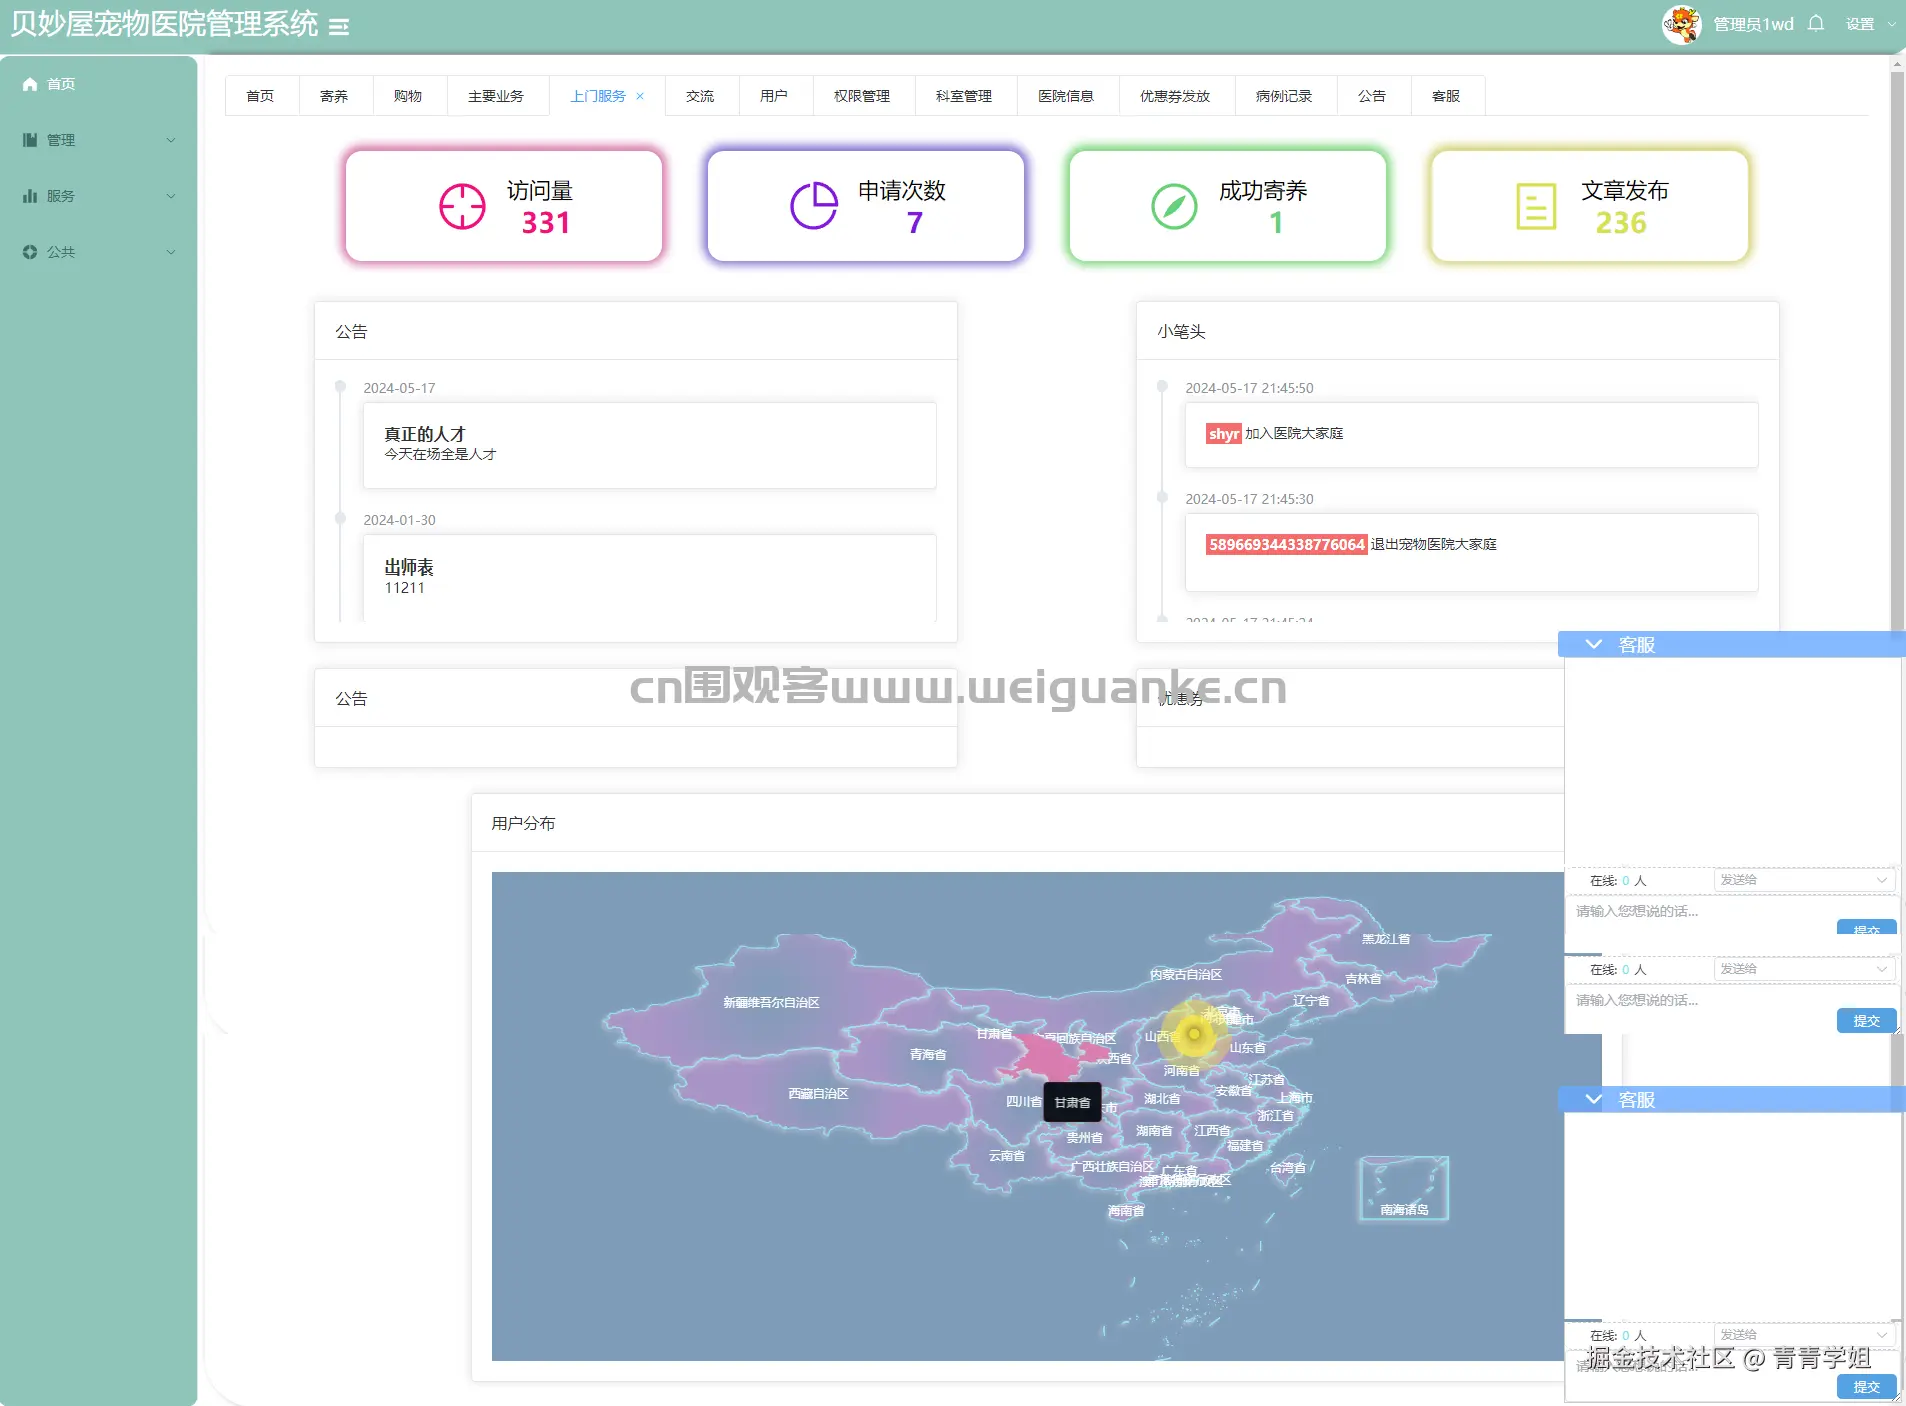Select 青海省 on the map

click(x=928, y=1055)
